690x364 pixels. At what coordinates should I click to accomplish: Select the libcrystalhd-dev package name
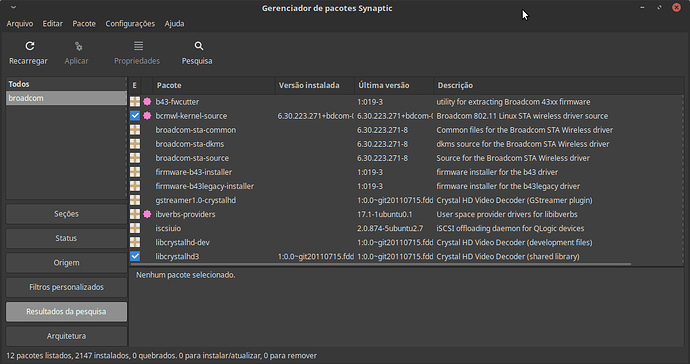click(183, 243)
